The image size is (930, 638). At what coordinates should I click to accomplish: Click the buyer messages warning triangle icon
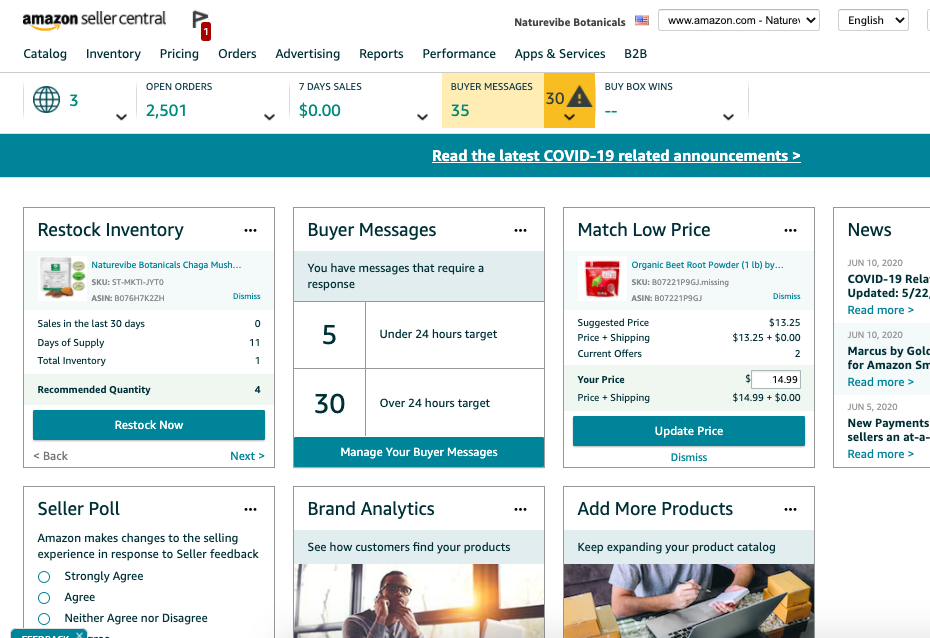[579, 98]
